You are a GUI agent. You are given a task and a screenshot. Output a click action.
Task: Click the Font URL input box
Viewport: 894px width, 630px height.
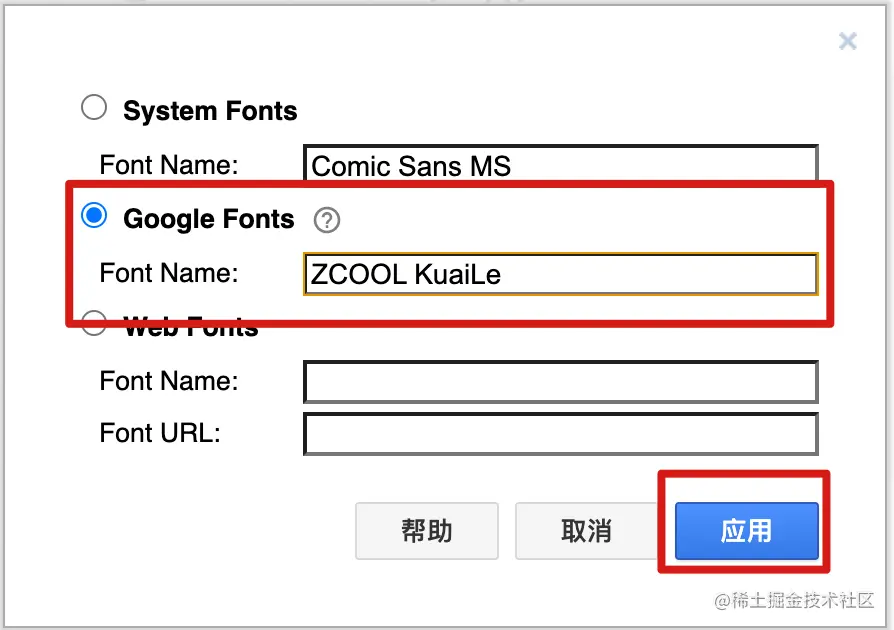click(560, 433)
